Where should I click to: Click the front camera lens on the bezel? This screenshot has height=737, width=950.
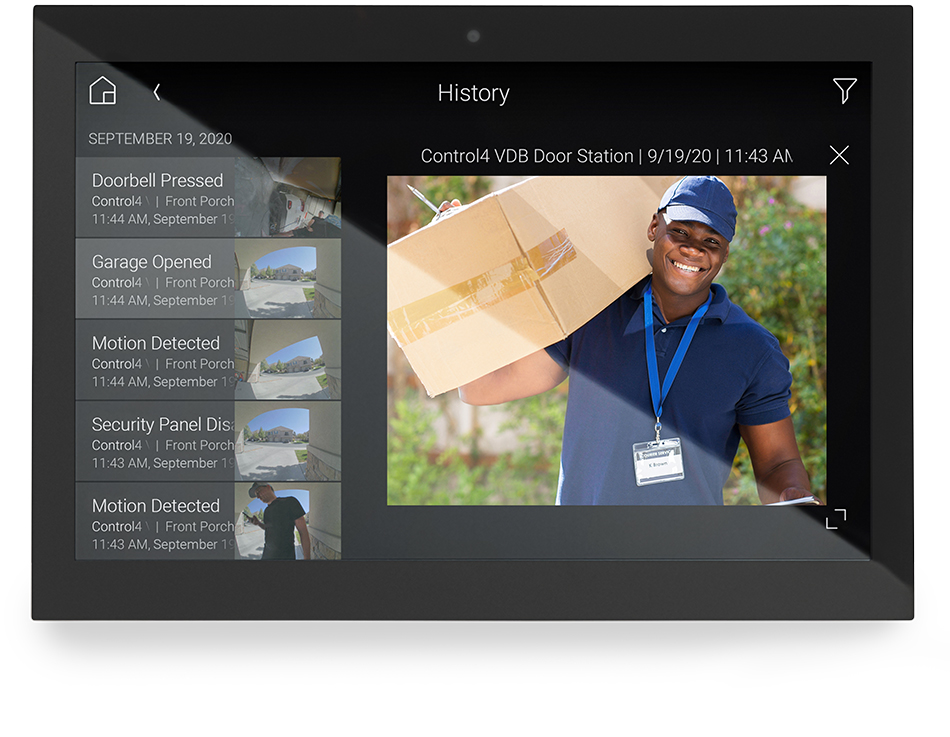coord(473,36)
